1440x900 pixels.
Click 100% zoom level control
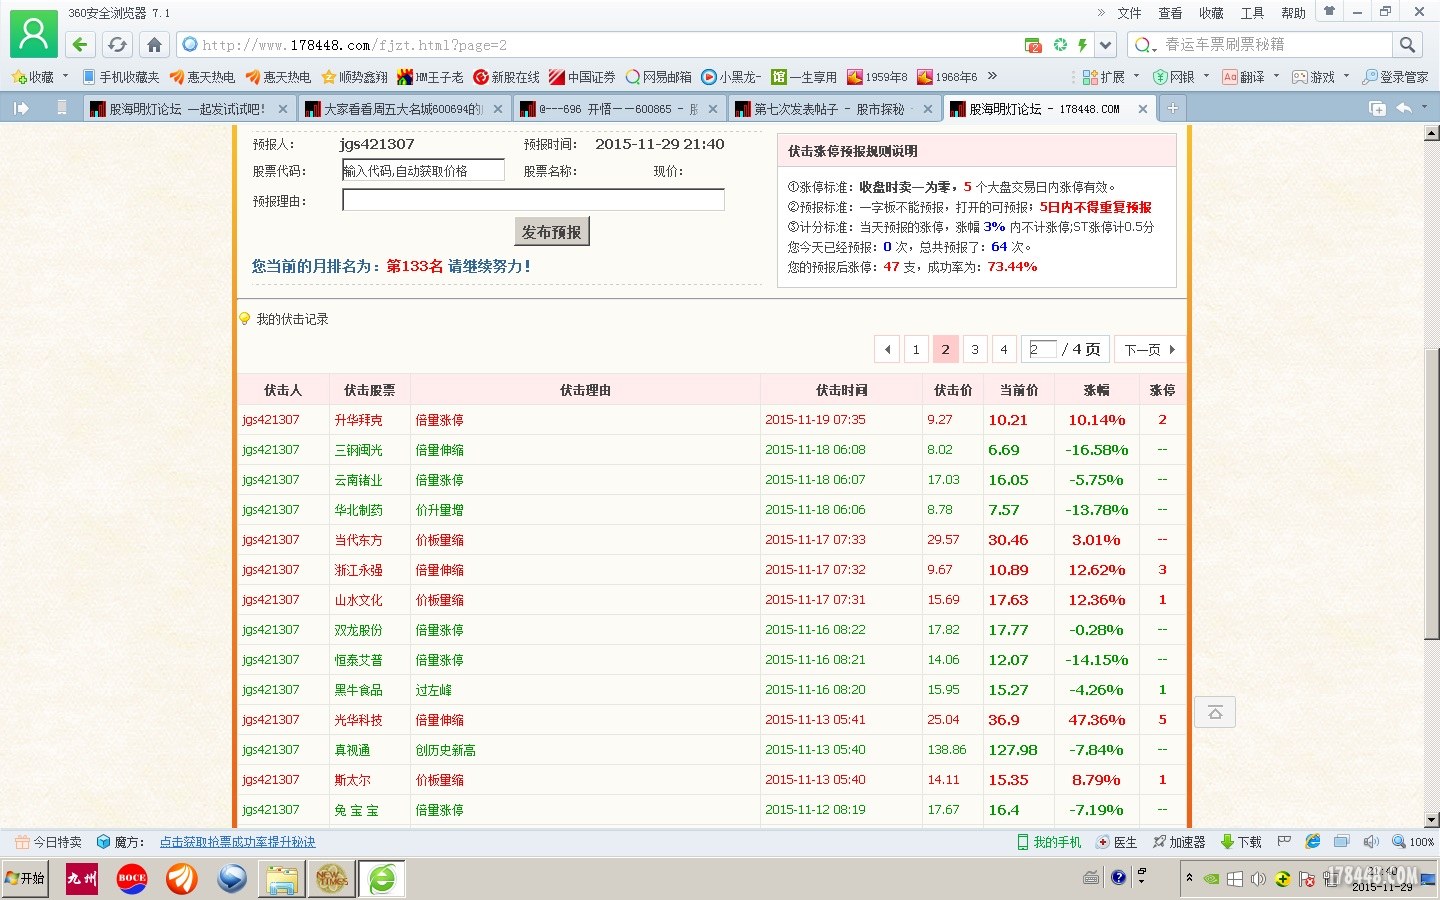click(x=1413, y=842)
